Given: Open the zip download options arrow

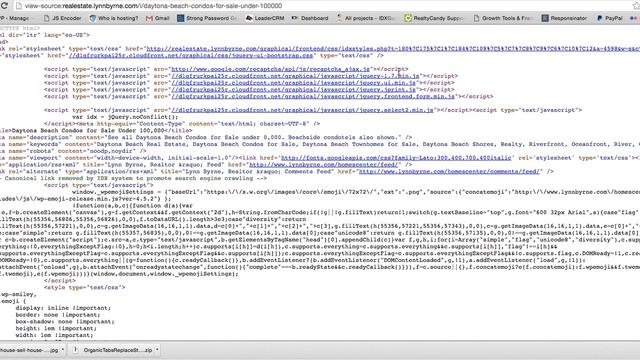Looking at the screenshot, I should click(x=157, y=350).
